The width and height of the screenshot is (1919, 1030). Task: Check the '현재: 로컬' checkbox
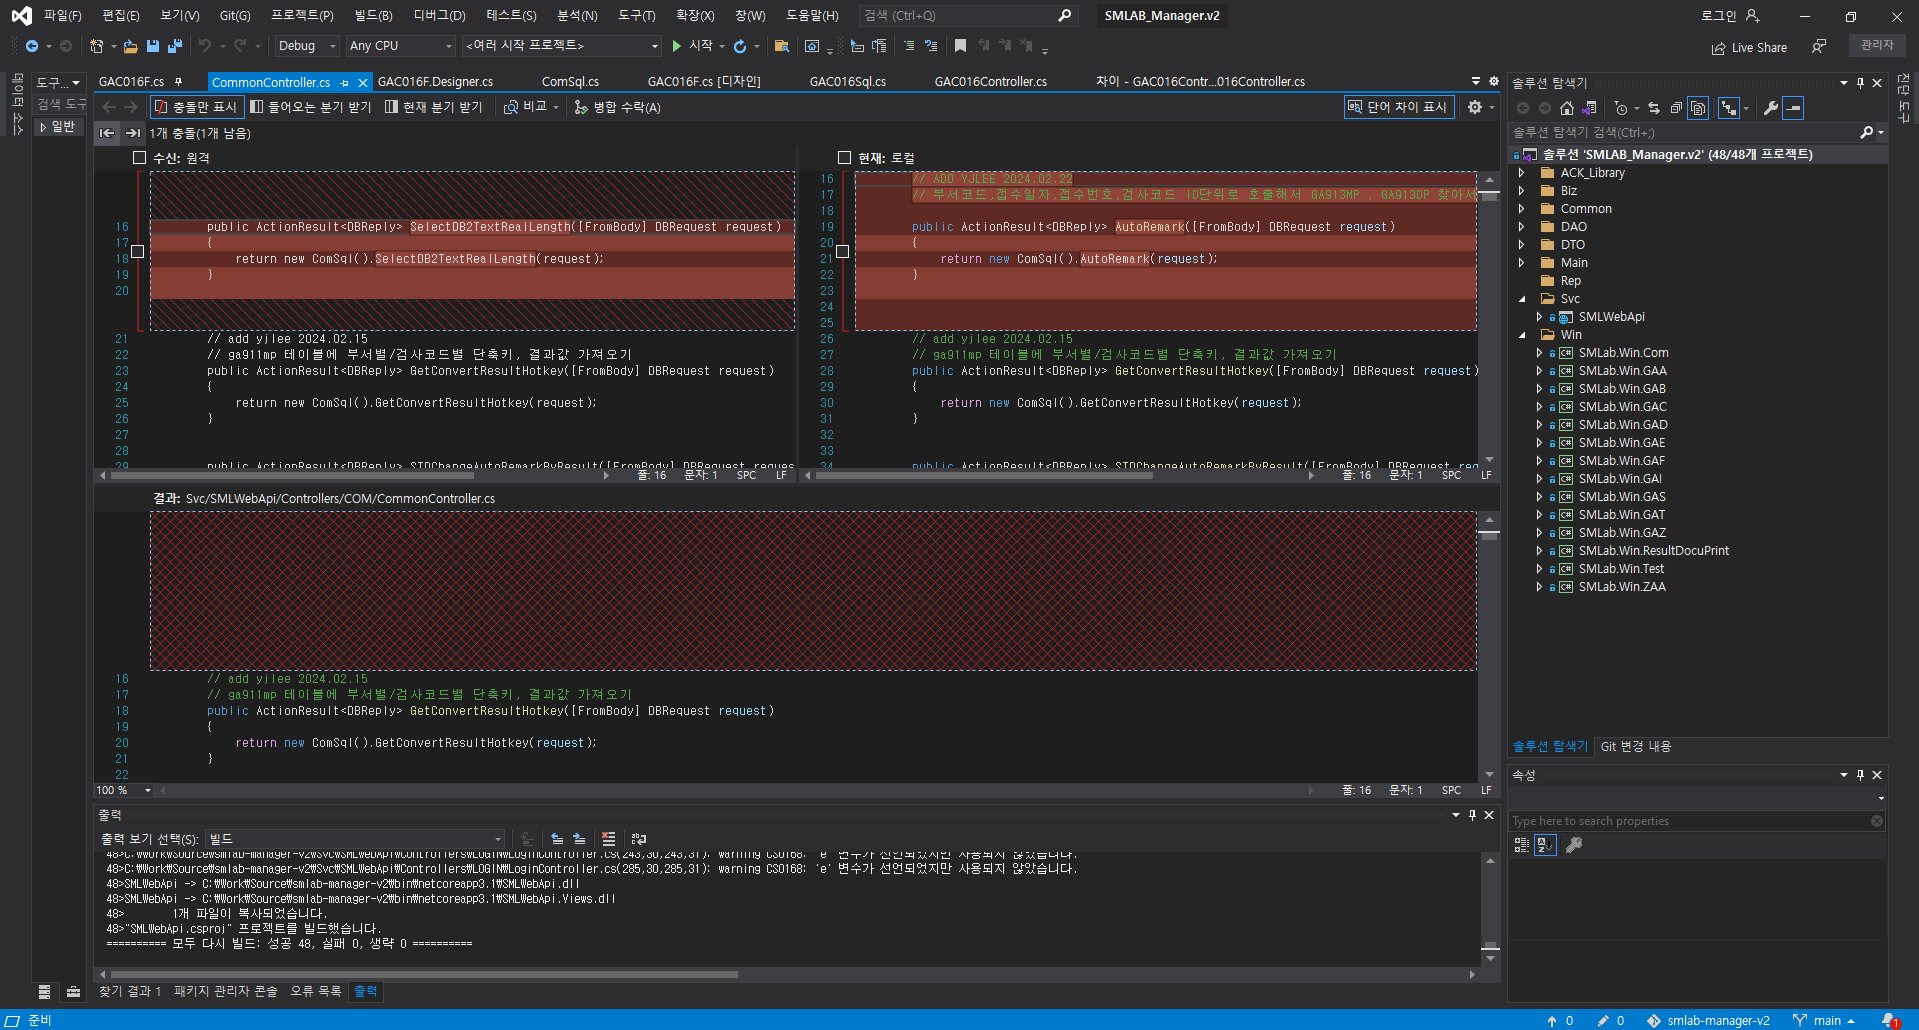(844, 158)
